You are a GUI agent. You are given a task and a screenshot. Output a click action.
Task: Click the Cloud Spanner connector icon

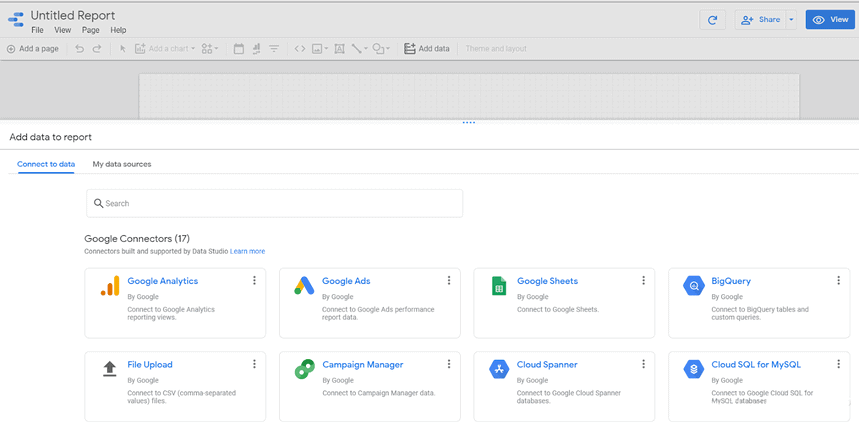coord(498,370)
